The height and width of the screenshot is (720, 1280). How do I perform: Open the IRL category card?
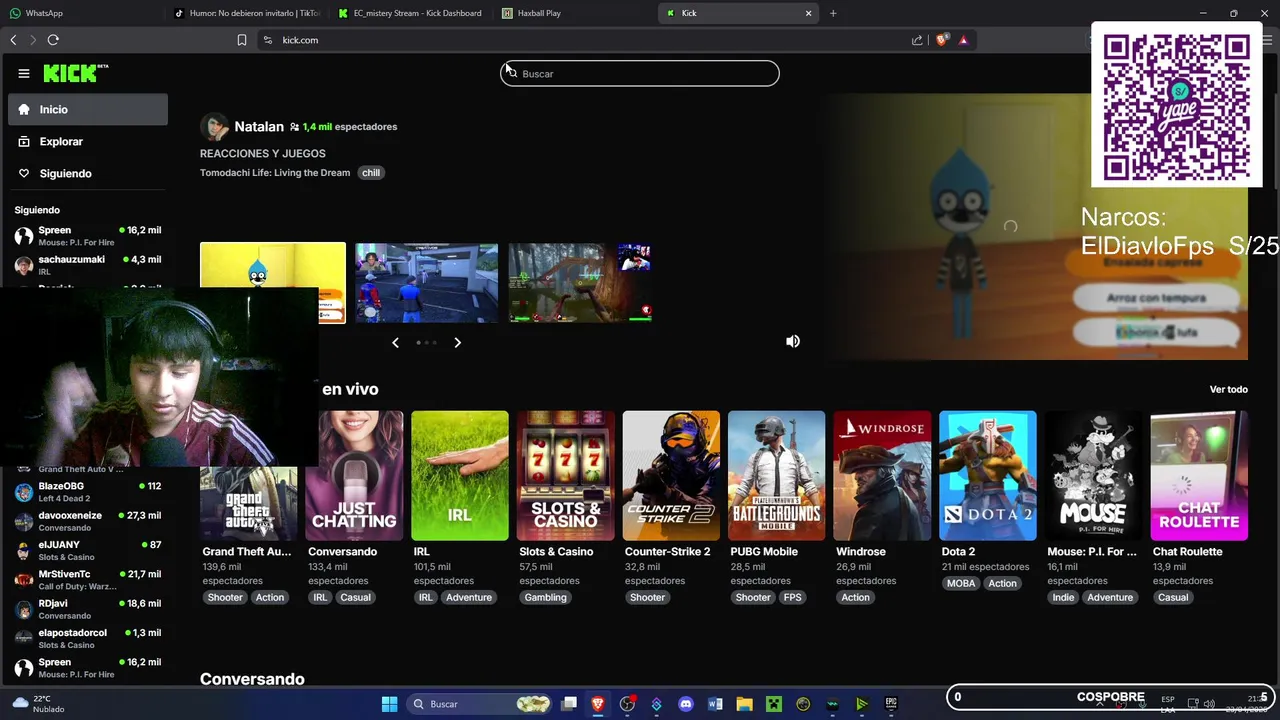460,476
